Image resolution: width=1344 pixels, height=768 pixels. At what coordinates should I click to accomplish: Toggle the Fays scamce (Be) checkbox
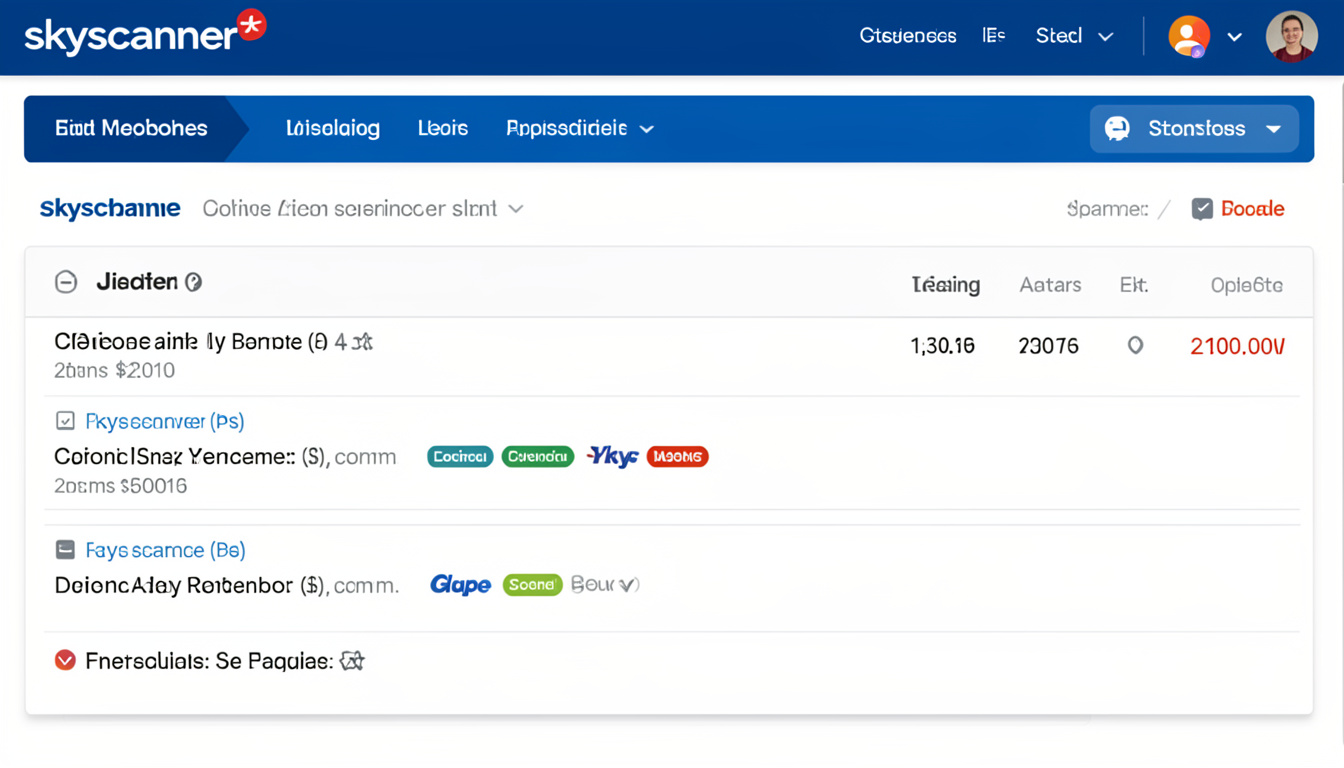[65, 550]
